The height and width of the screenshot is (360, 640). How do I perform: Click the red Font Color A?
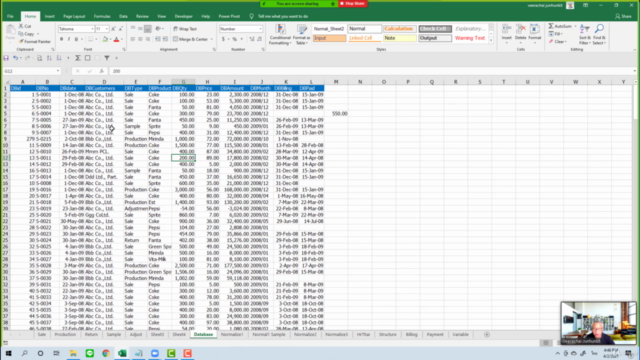point(116,40)
